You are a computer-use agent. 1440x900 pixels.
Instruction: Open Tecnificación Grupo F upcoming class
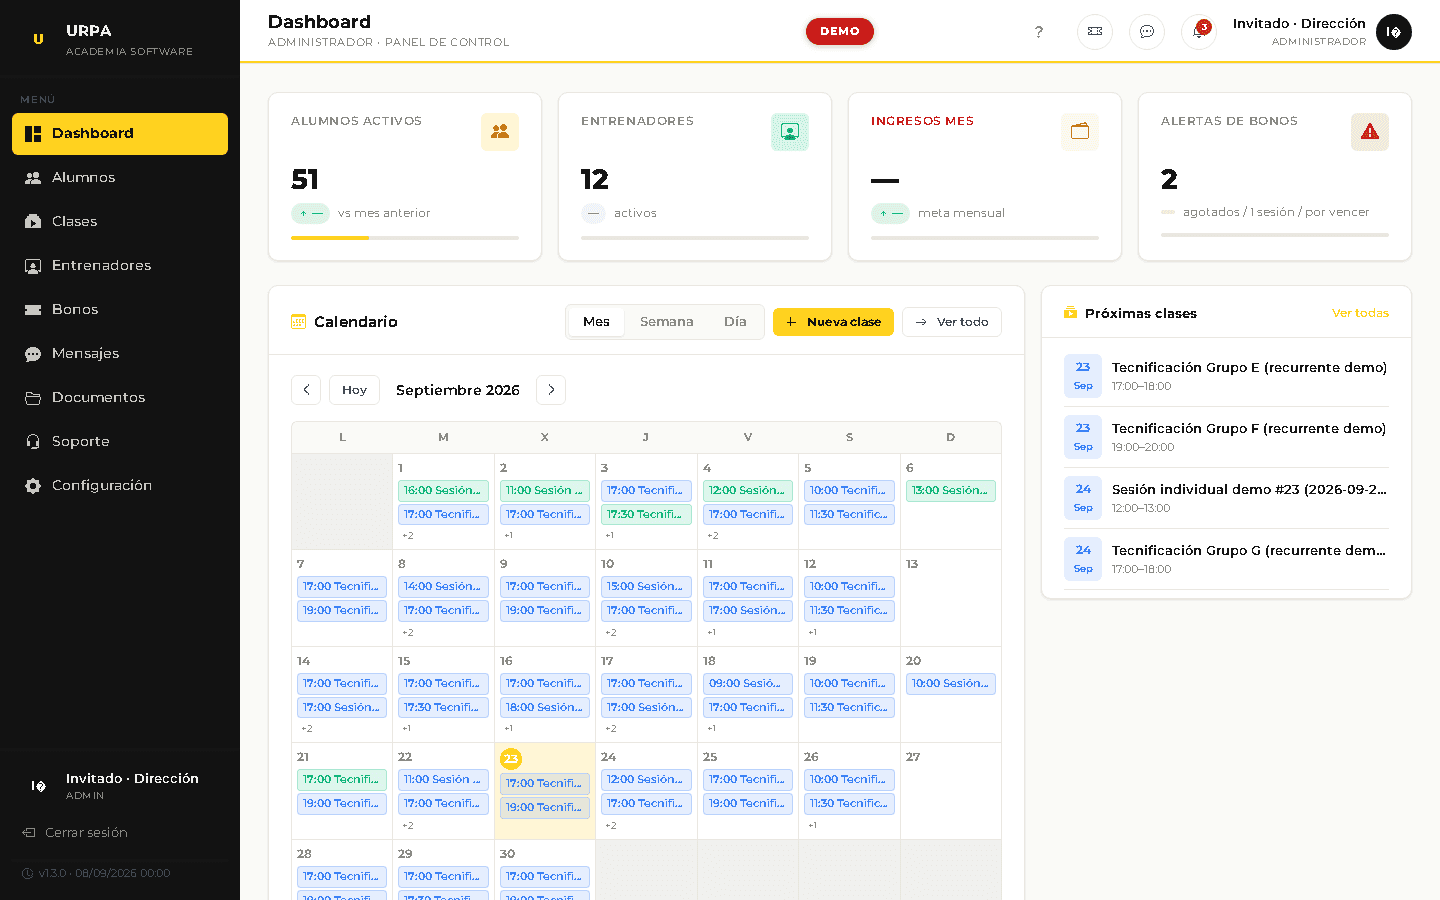[1226, 437]
